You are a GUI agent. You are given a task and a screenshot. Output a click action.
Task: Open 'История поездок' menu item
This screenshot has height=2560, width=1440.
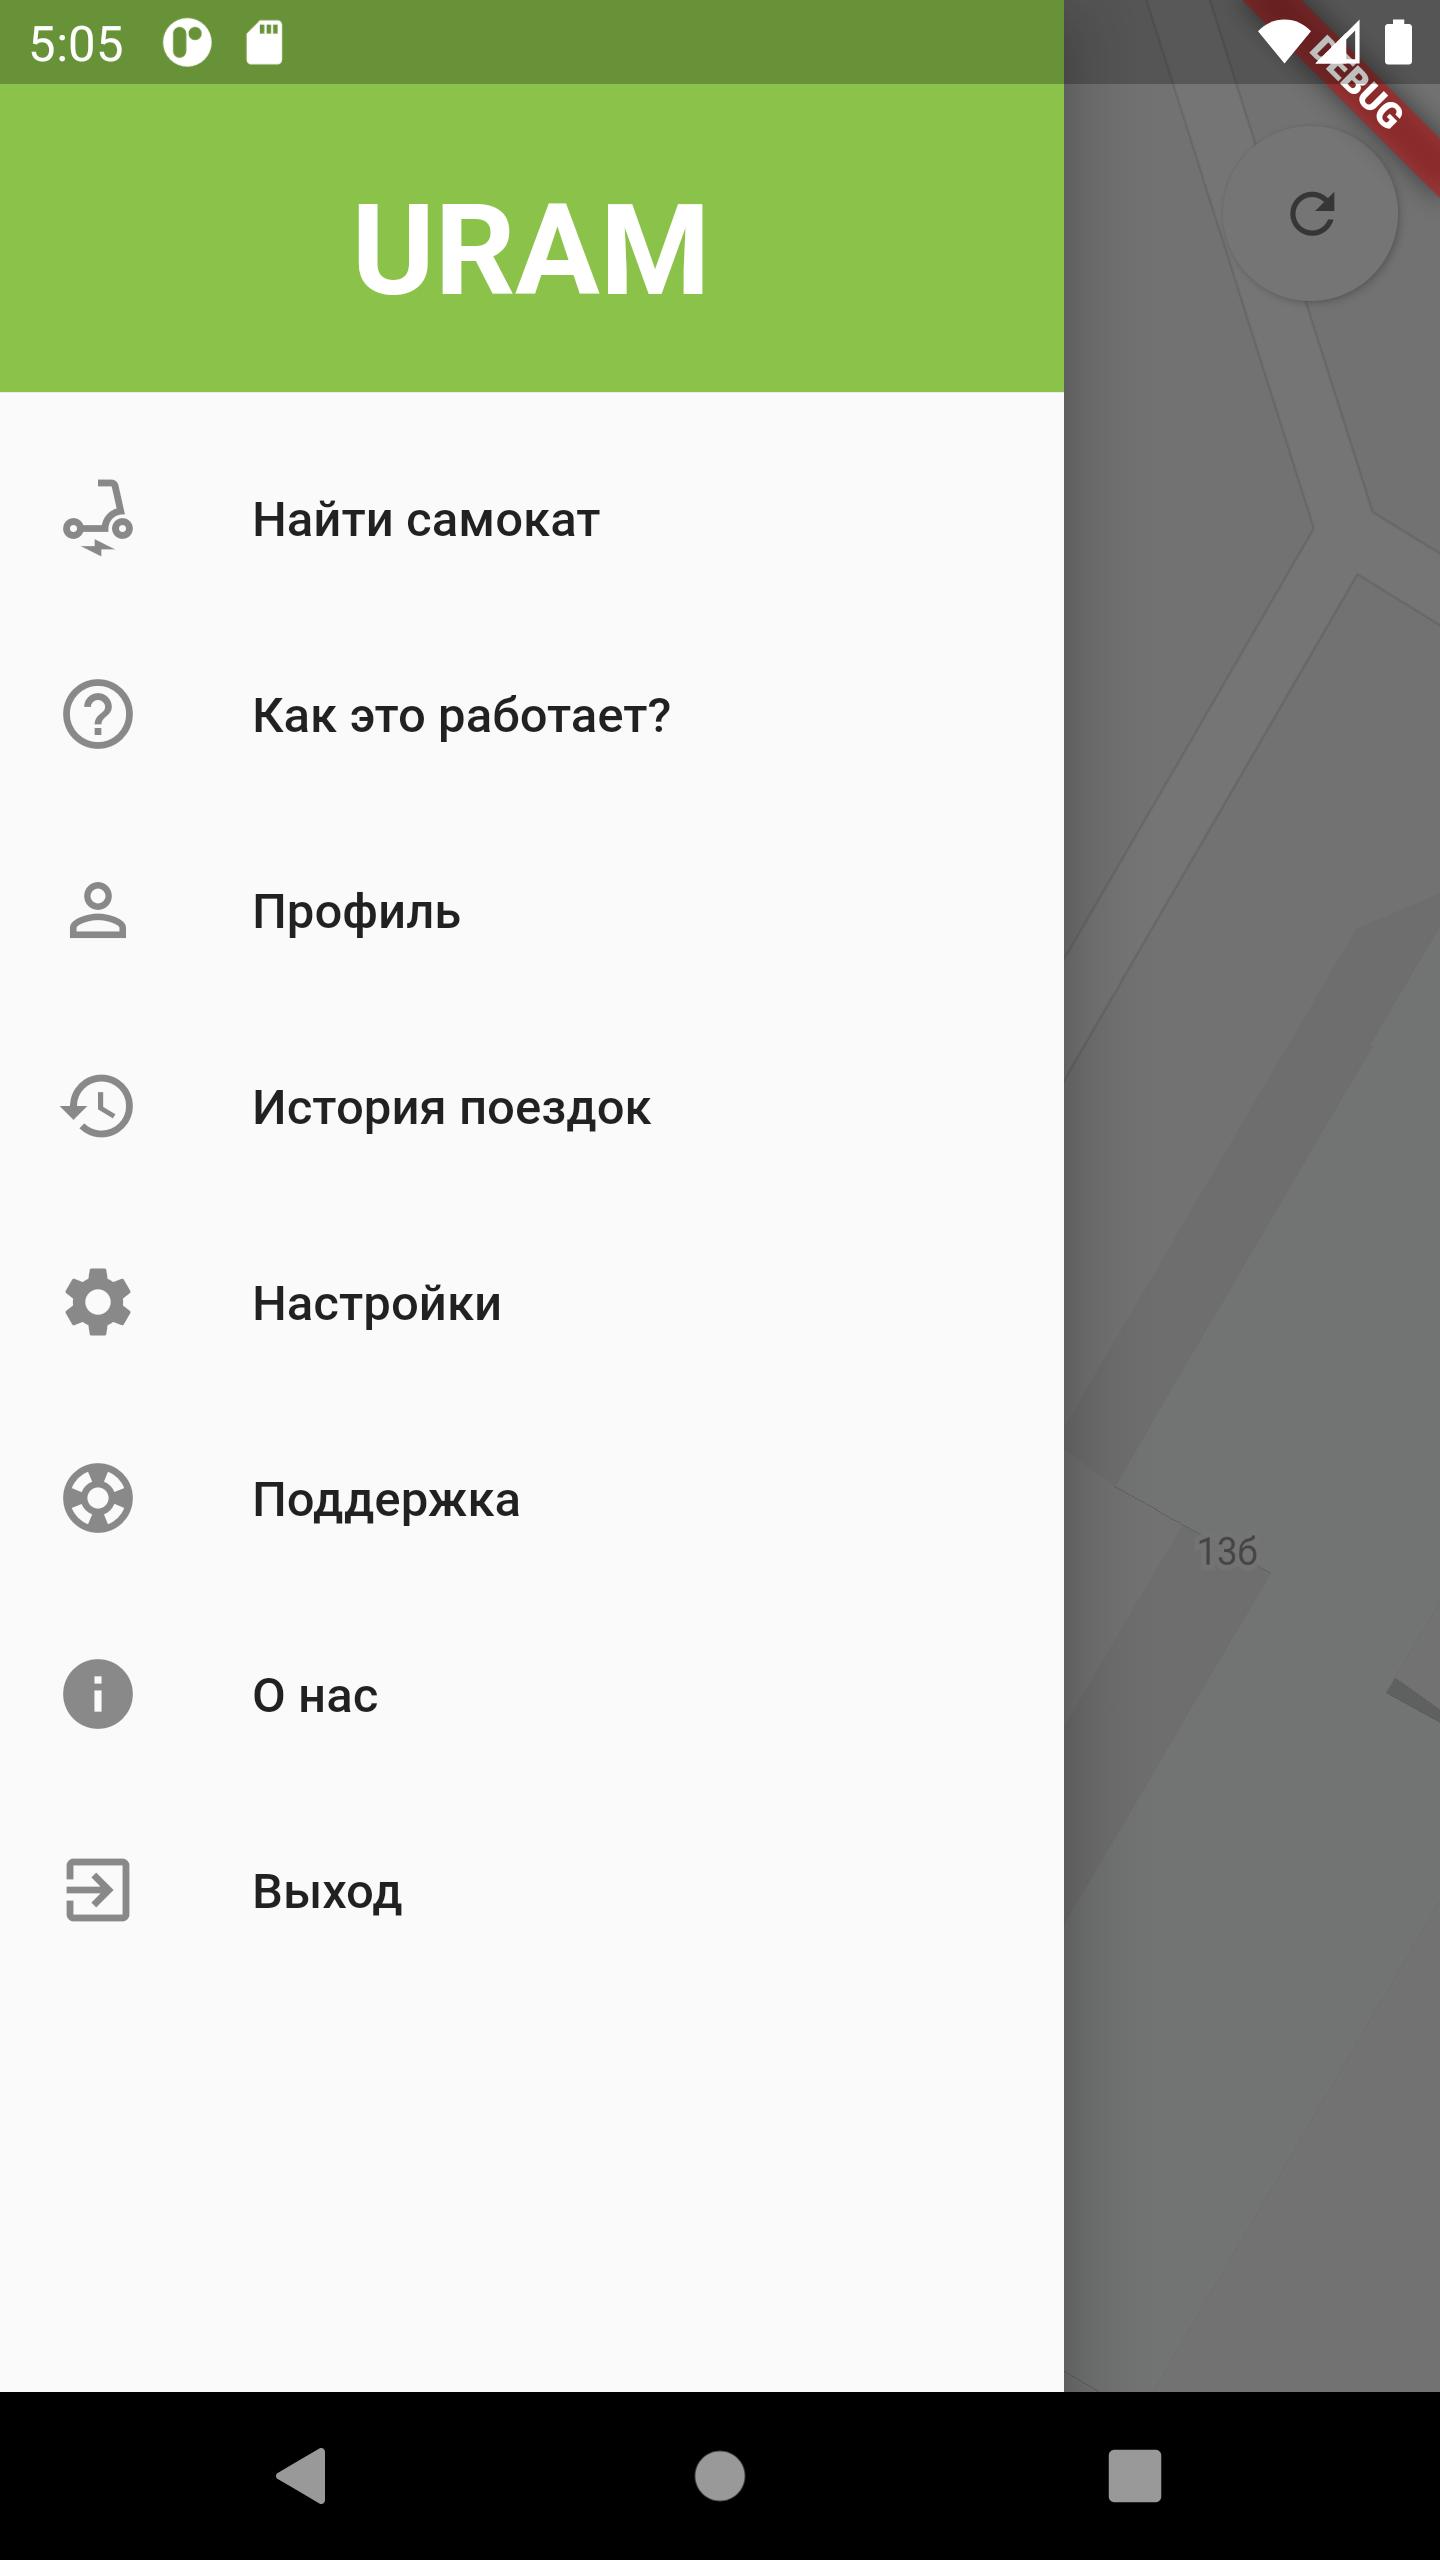532,1107
